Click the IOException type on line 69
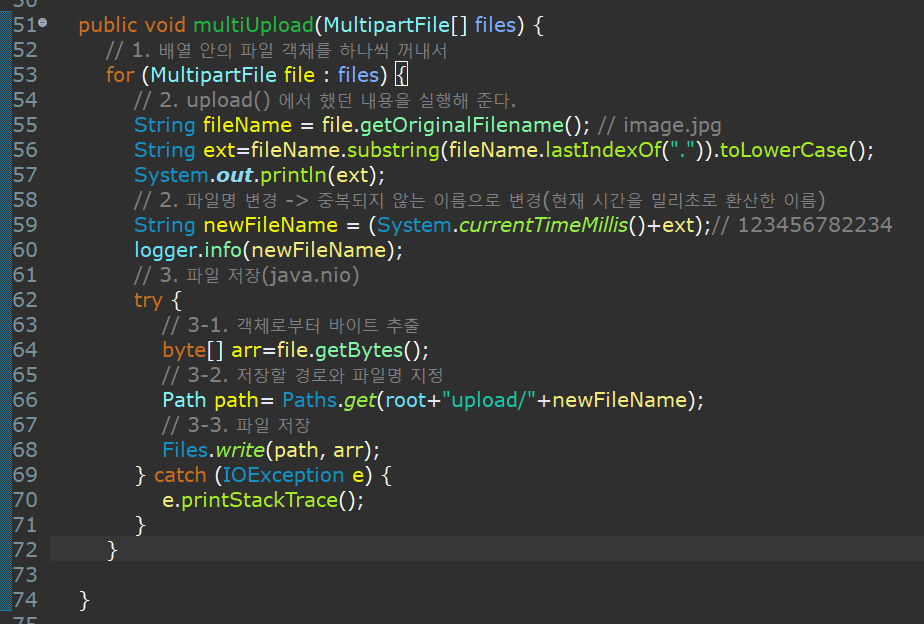 (283, 475)
